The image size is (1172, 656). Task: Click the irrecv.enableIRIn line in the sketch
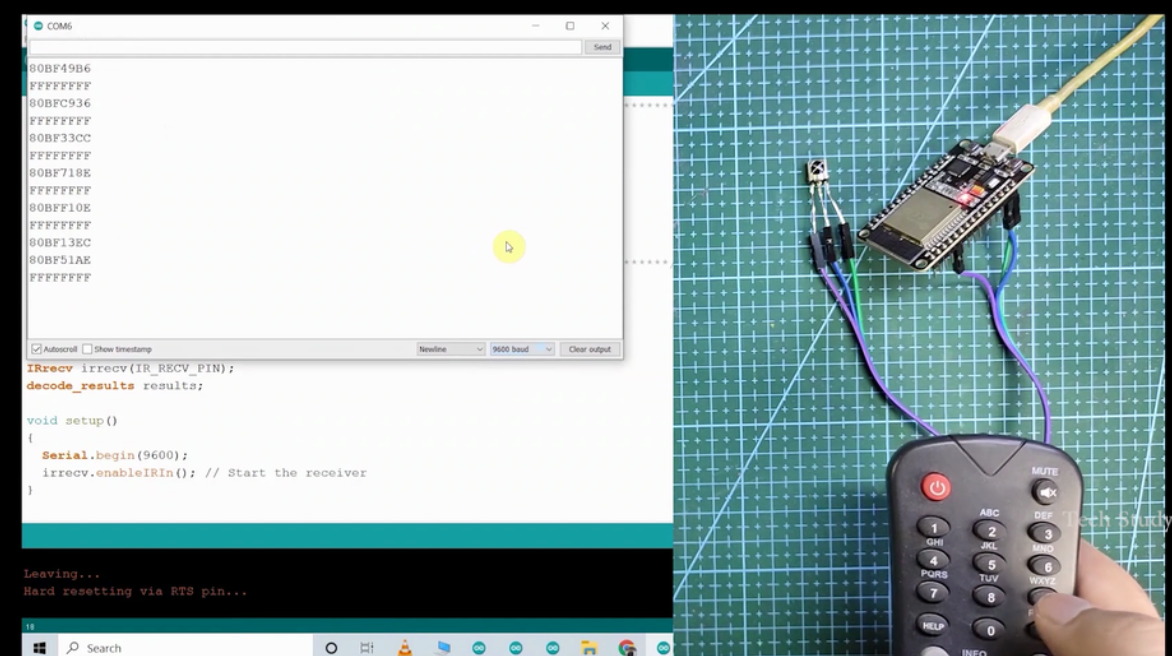[150, 472]
